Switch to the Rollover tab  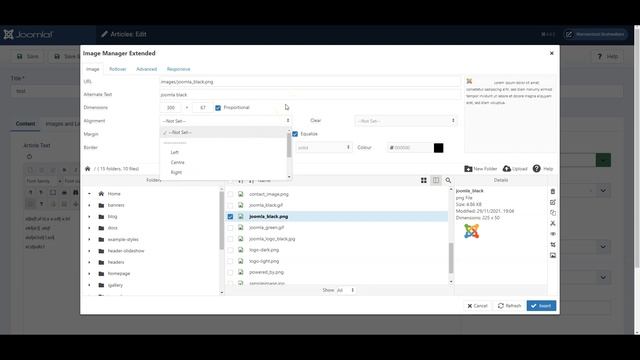118,69
